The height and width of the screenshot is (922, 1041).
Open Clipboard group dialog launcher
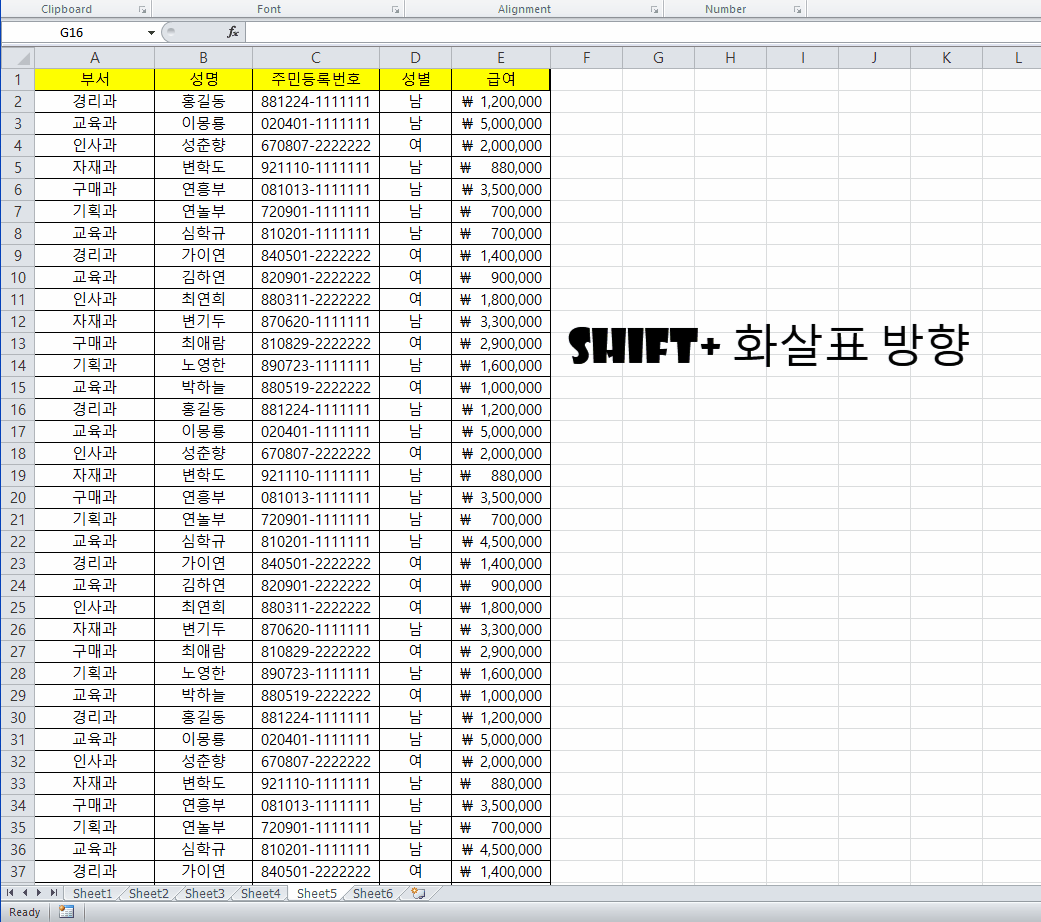[142, 9]
